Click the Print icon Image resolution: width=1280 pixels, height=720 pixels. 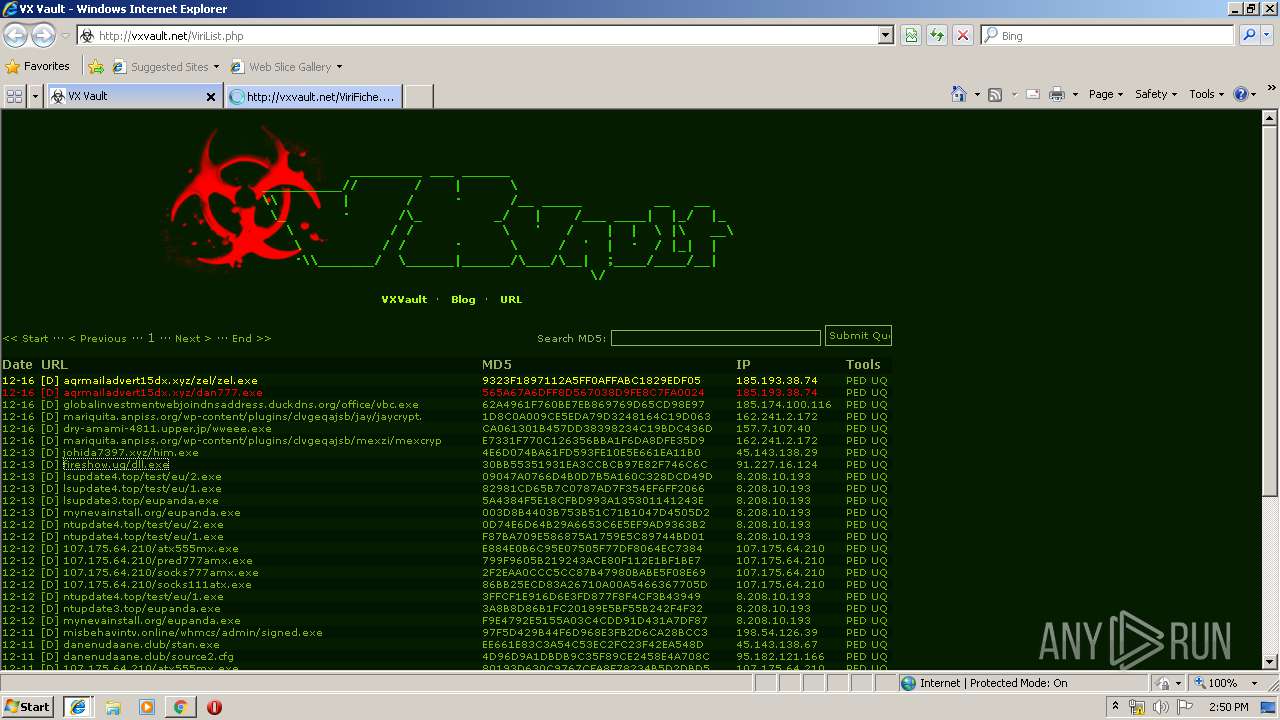[x=1058, y=94]
